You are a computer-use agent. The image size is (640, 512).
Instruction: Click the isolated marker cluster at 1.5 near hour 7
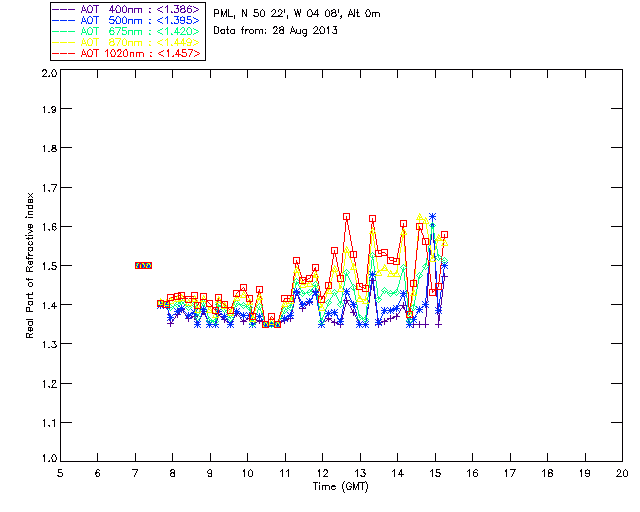pyautogui.click(x=143, y=265)
